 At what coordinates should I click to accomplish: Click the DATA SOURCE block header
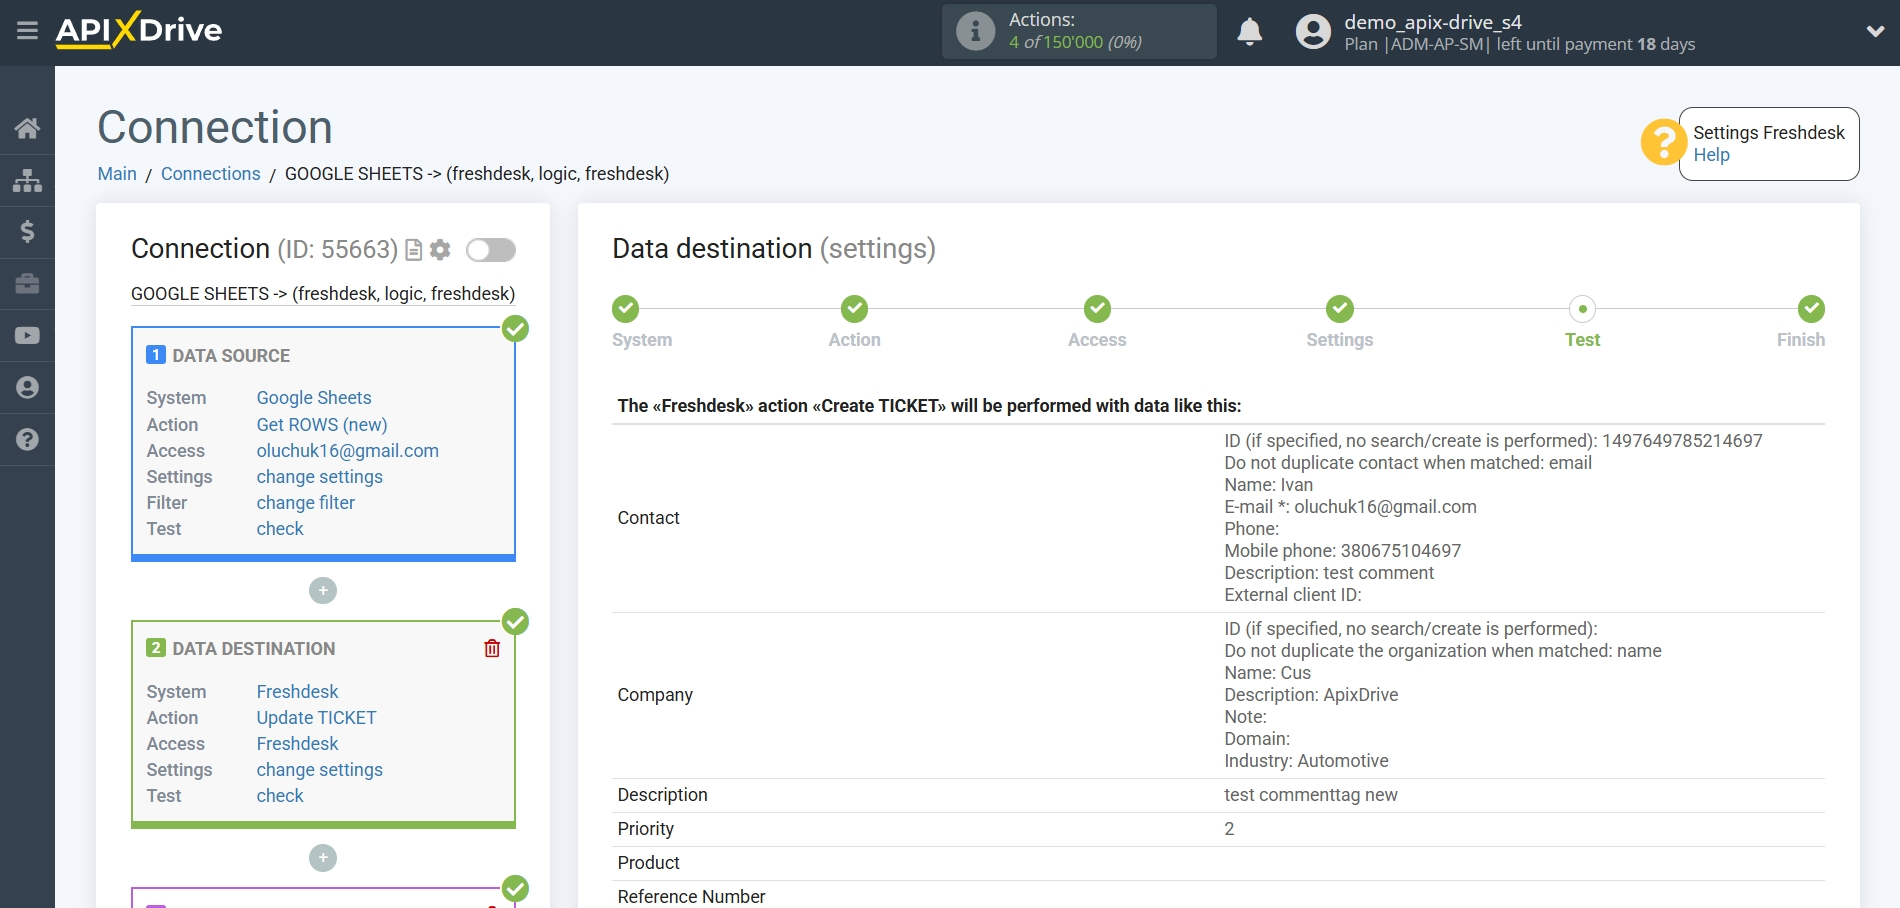231,356
